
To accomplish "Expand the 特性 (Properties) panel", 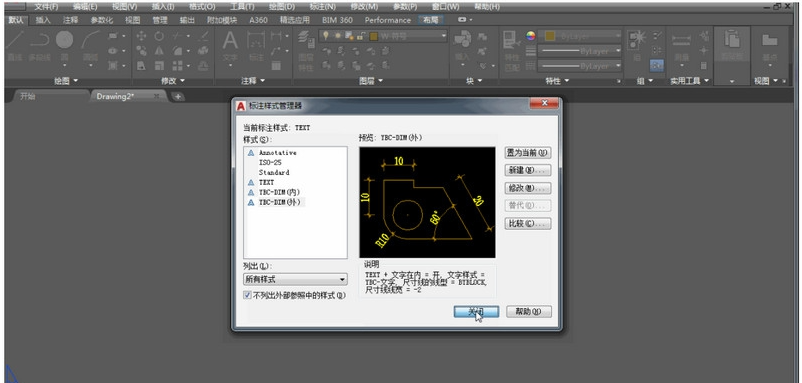I will pyautogui.click(x=558, y=81).
